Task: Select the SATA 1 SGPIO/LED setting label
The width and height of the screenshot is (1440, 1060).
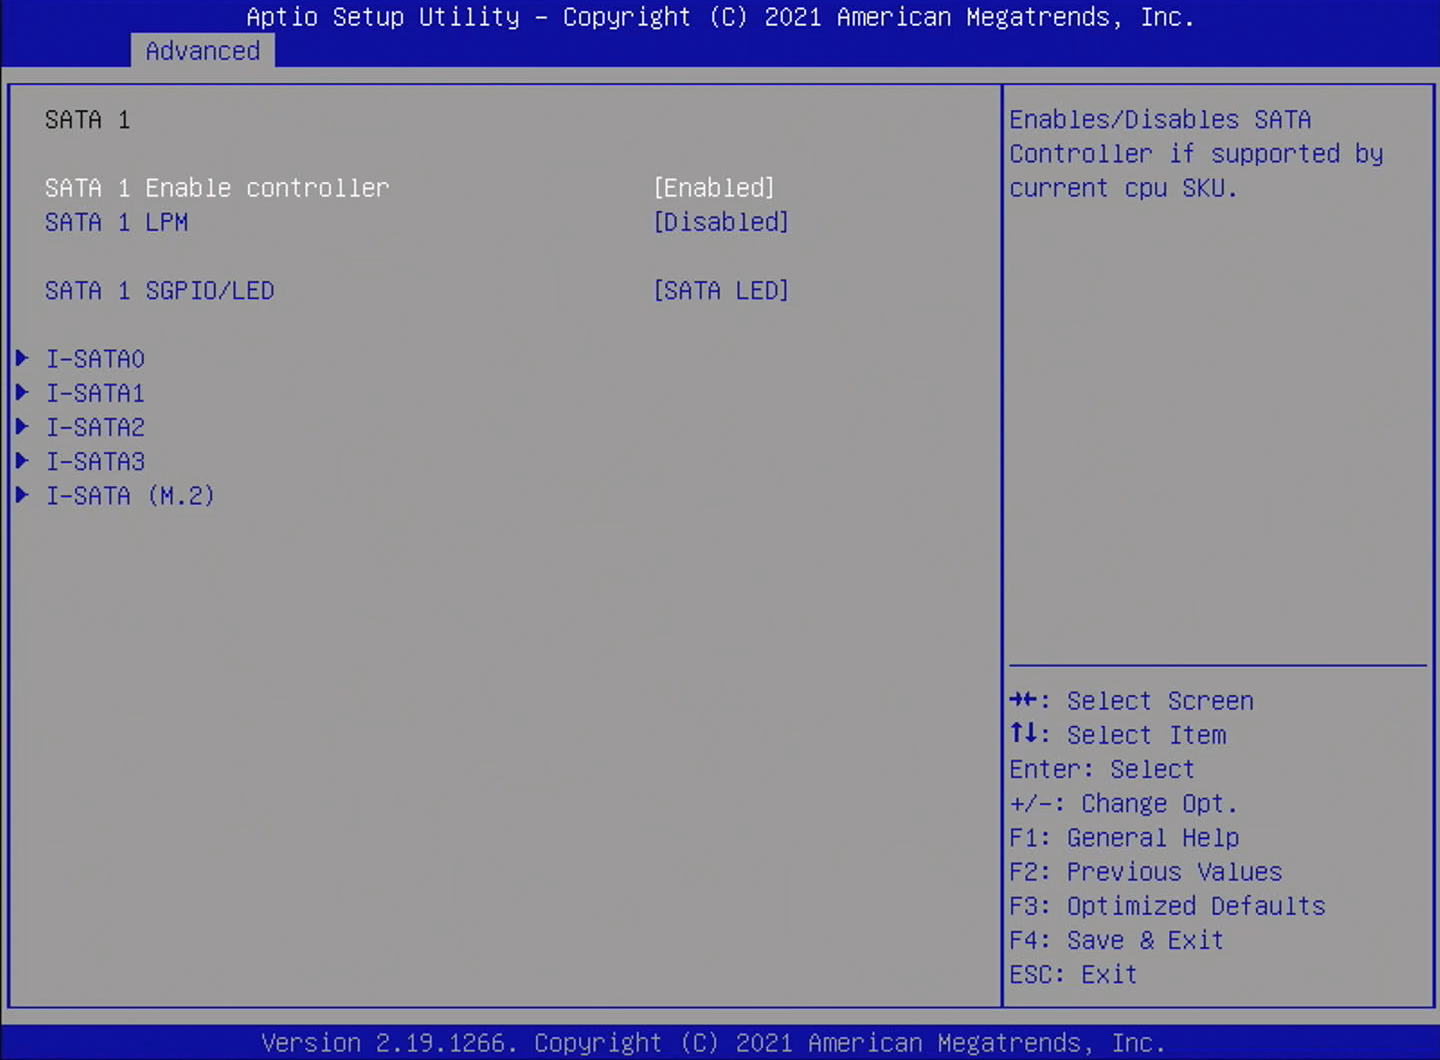Action: click(x=159, y=291)
